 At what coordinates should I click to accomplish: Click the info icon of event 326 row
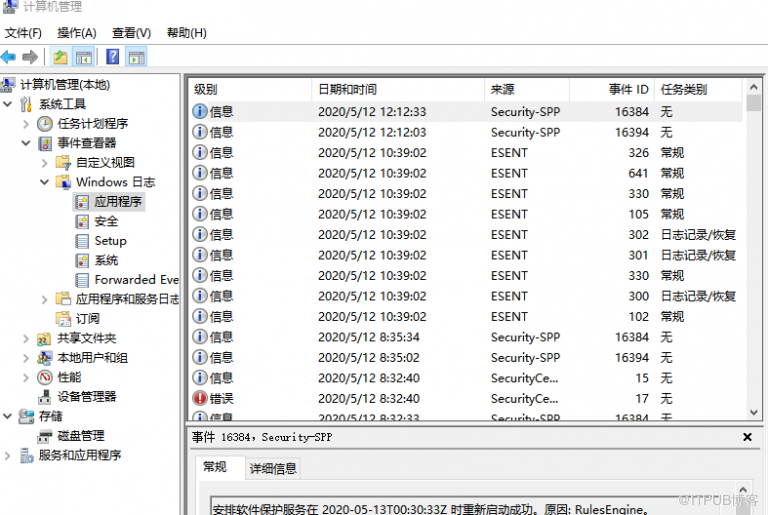(199, 152)
